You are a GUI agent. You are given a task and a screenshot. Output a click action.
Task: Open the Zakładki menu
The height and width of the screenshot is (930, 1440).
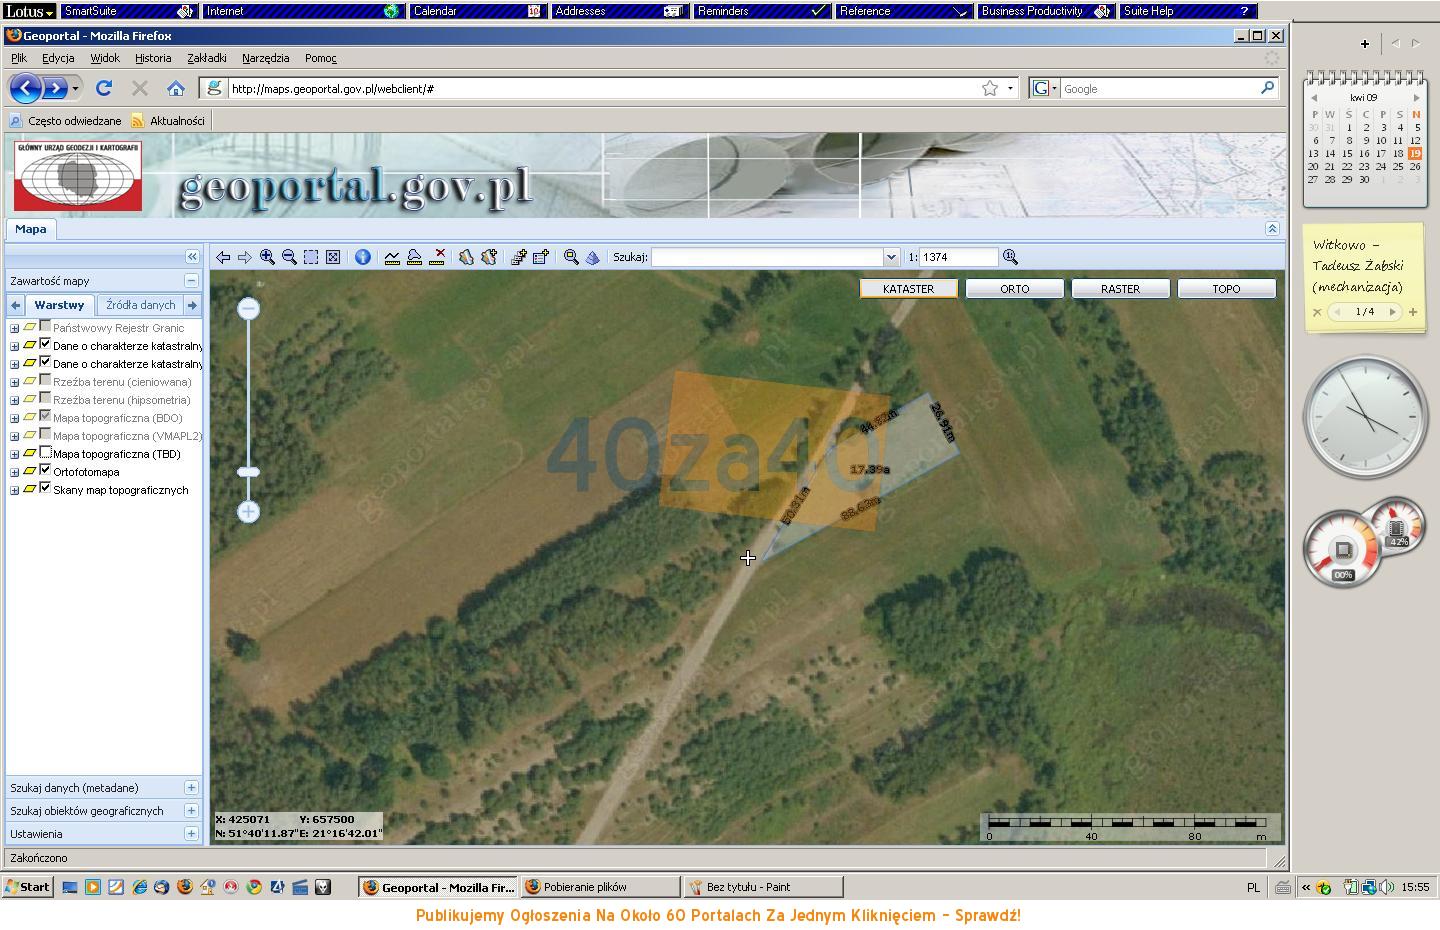coord(207,58)
